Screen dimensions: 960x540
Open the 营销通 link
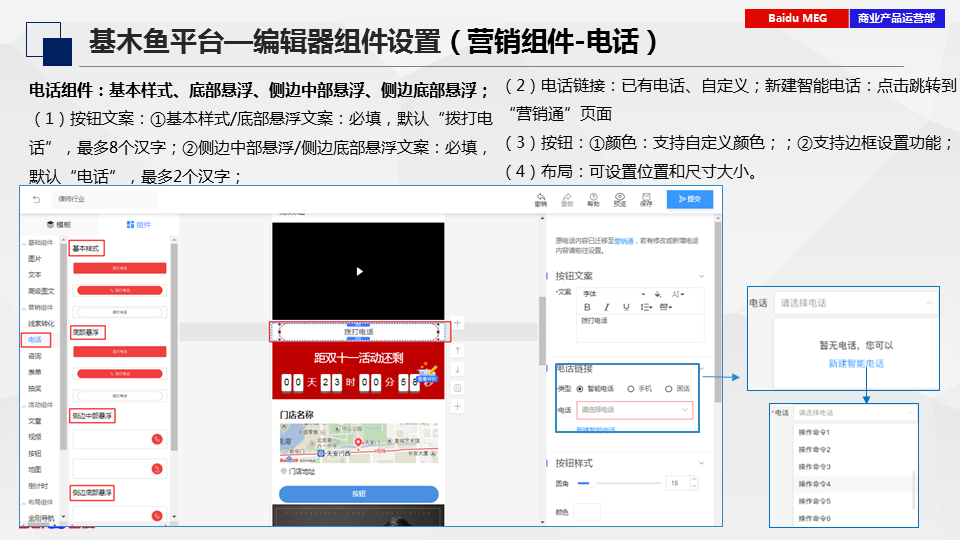click(x=623, y=241)
